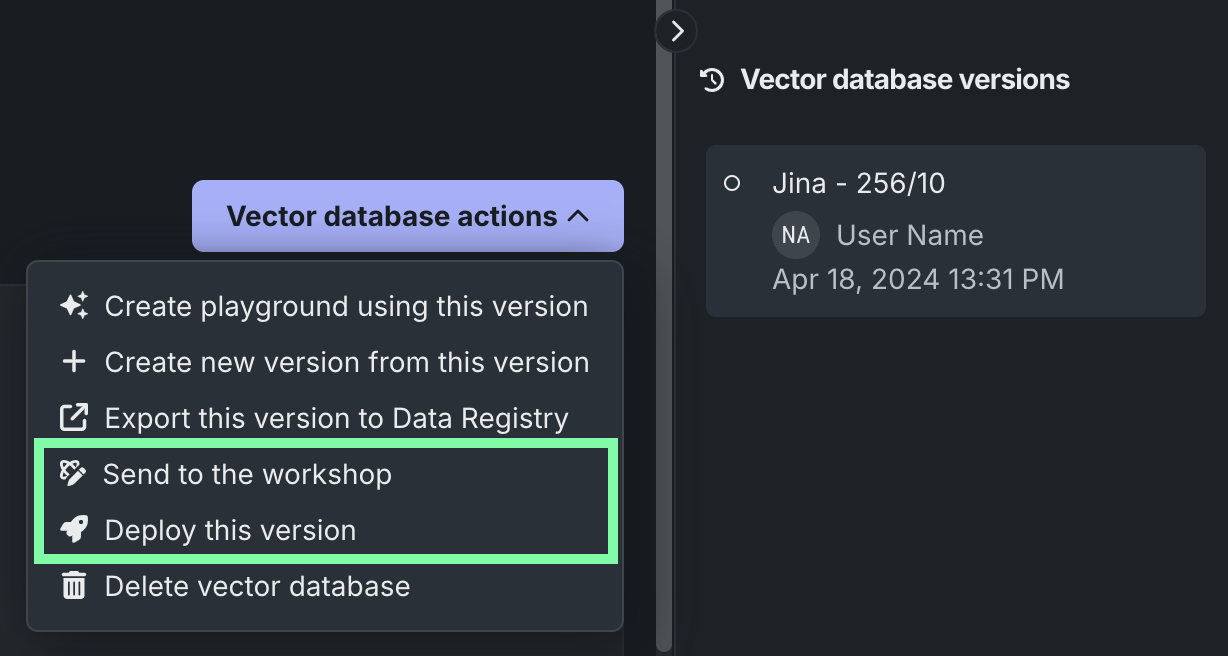The height and width of the screenshot is (656, 1228).
Task: Click the sparkle icon beside Create playground
Action: 74,306
